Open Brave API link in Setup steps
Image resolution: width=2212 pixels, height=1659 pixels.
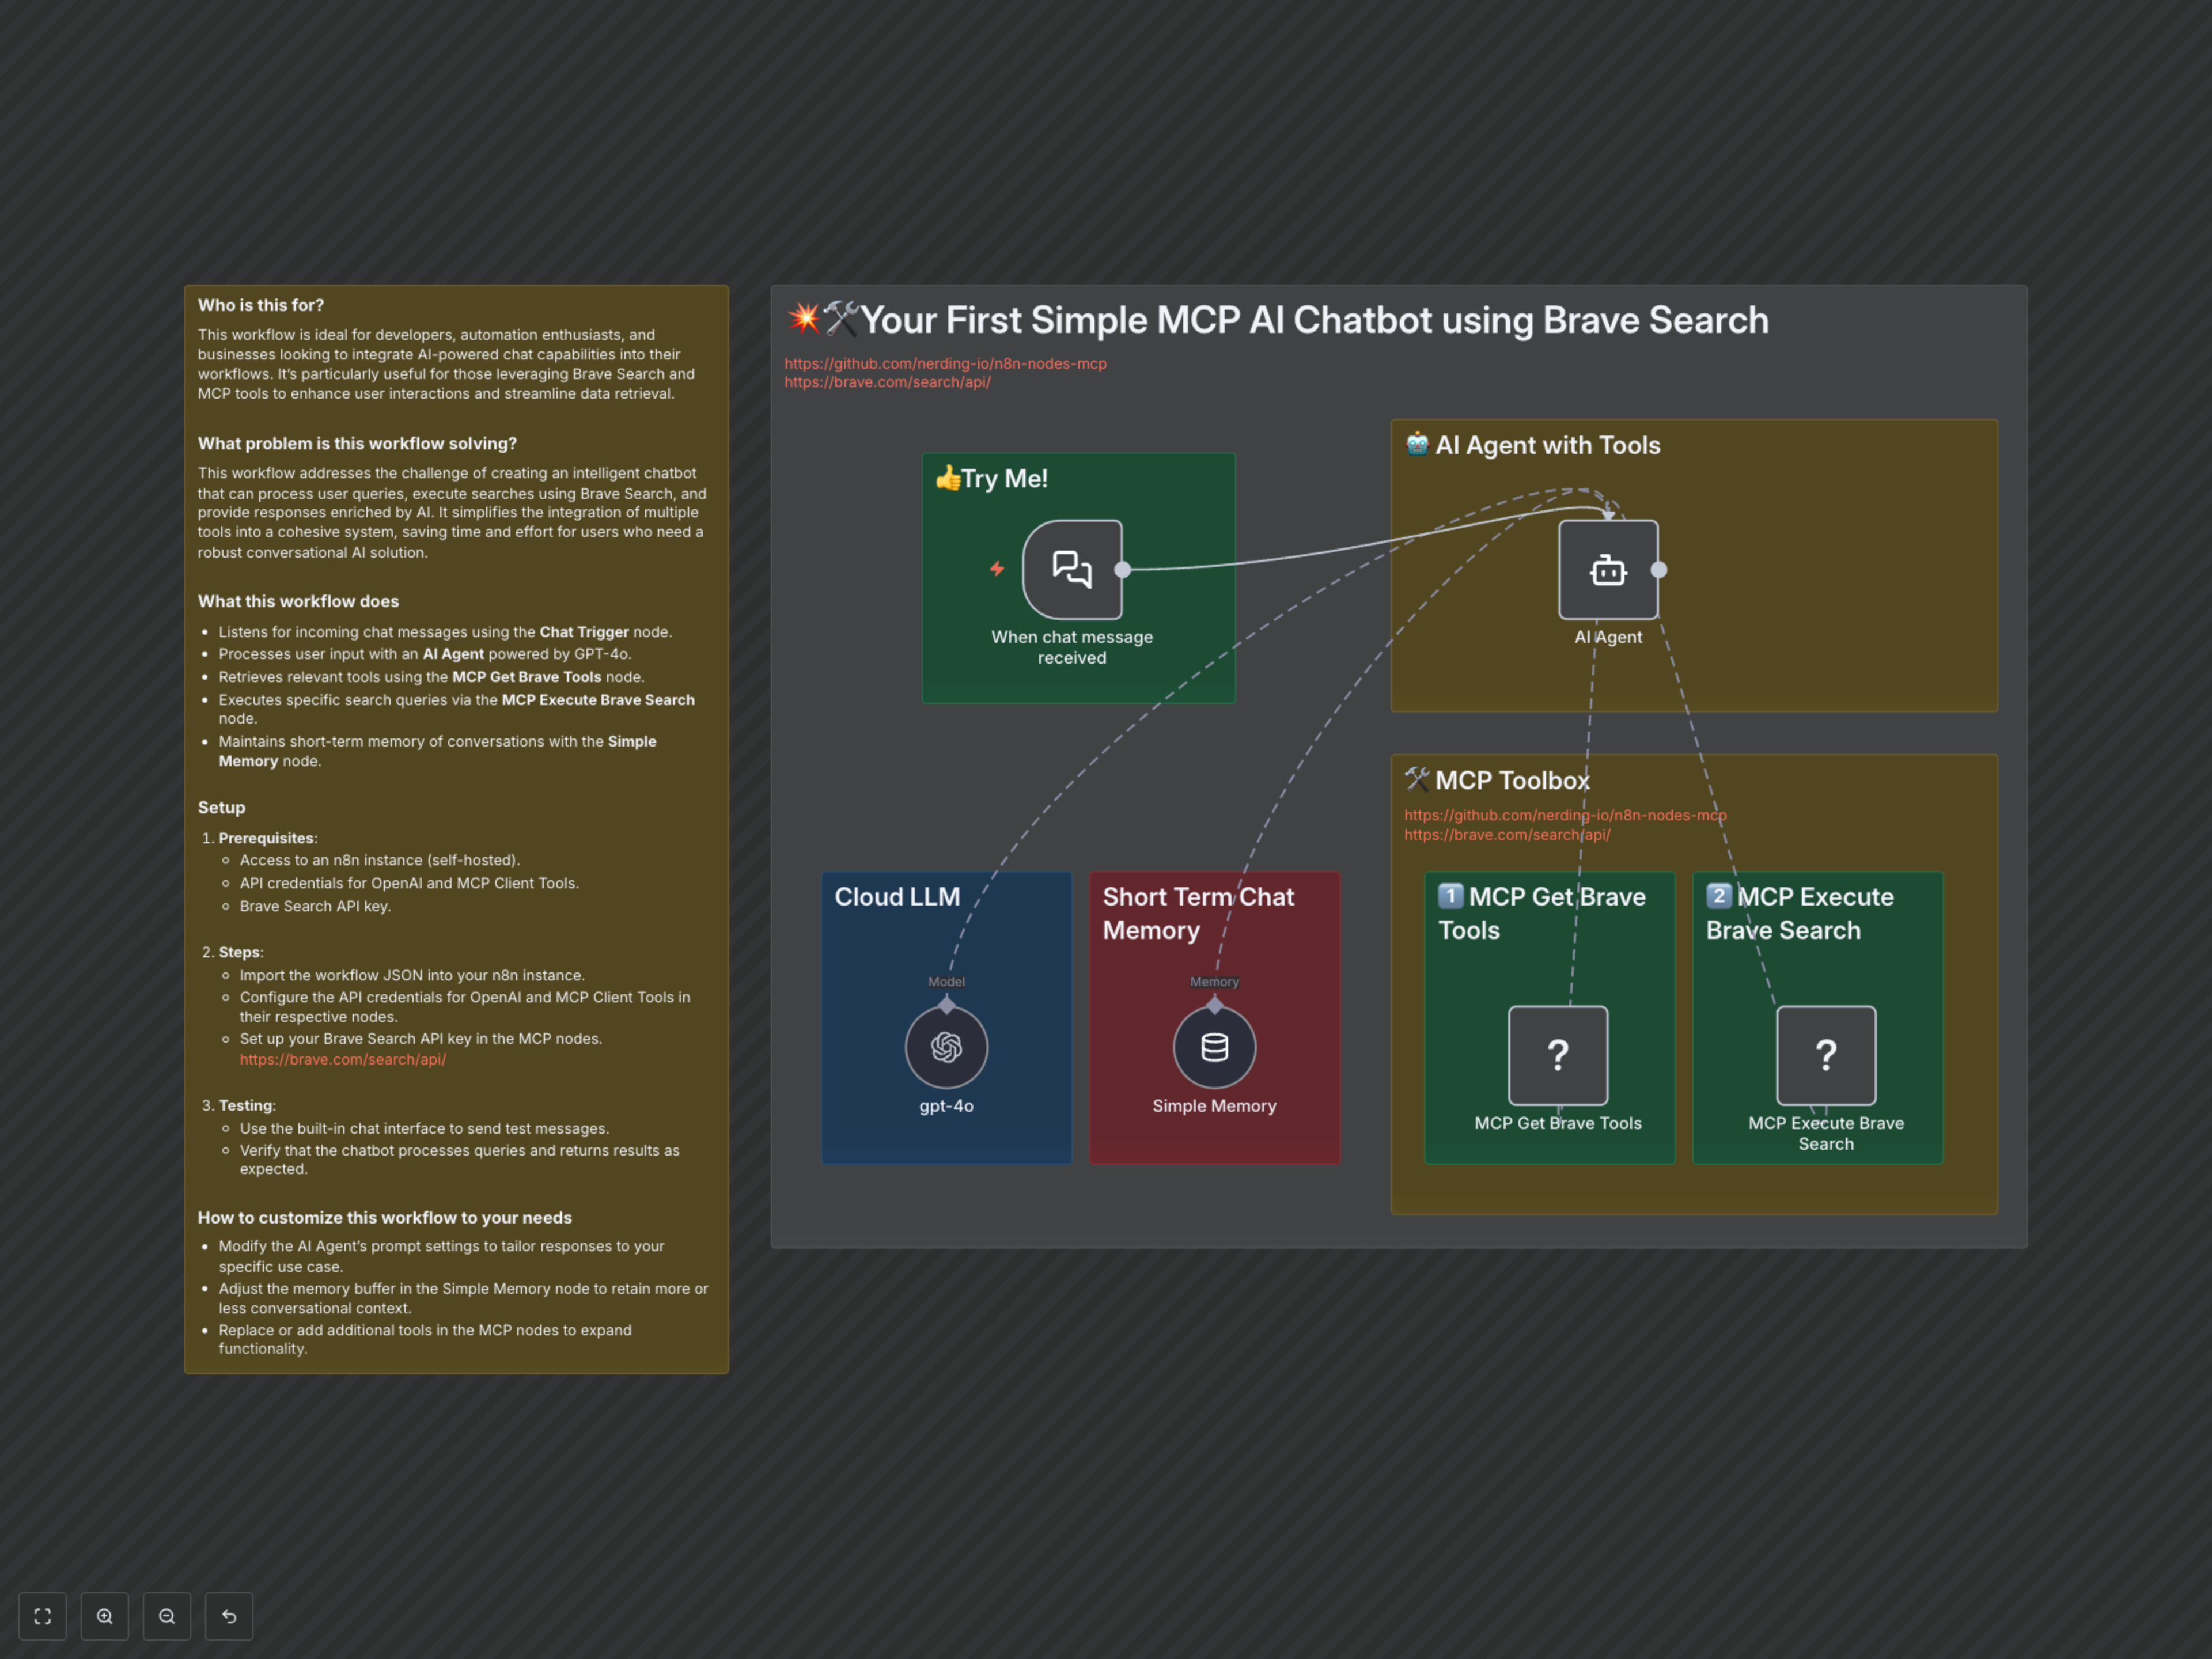[342, 1059]
